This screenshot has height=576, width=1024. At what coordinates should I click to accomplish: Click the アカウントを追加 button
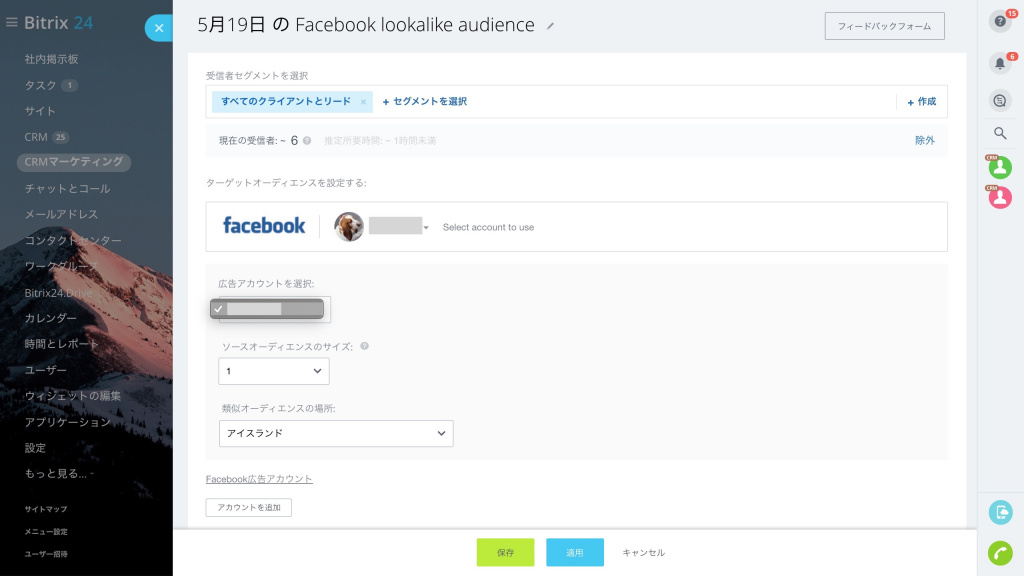coord(249,507)
